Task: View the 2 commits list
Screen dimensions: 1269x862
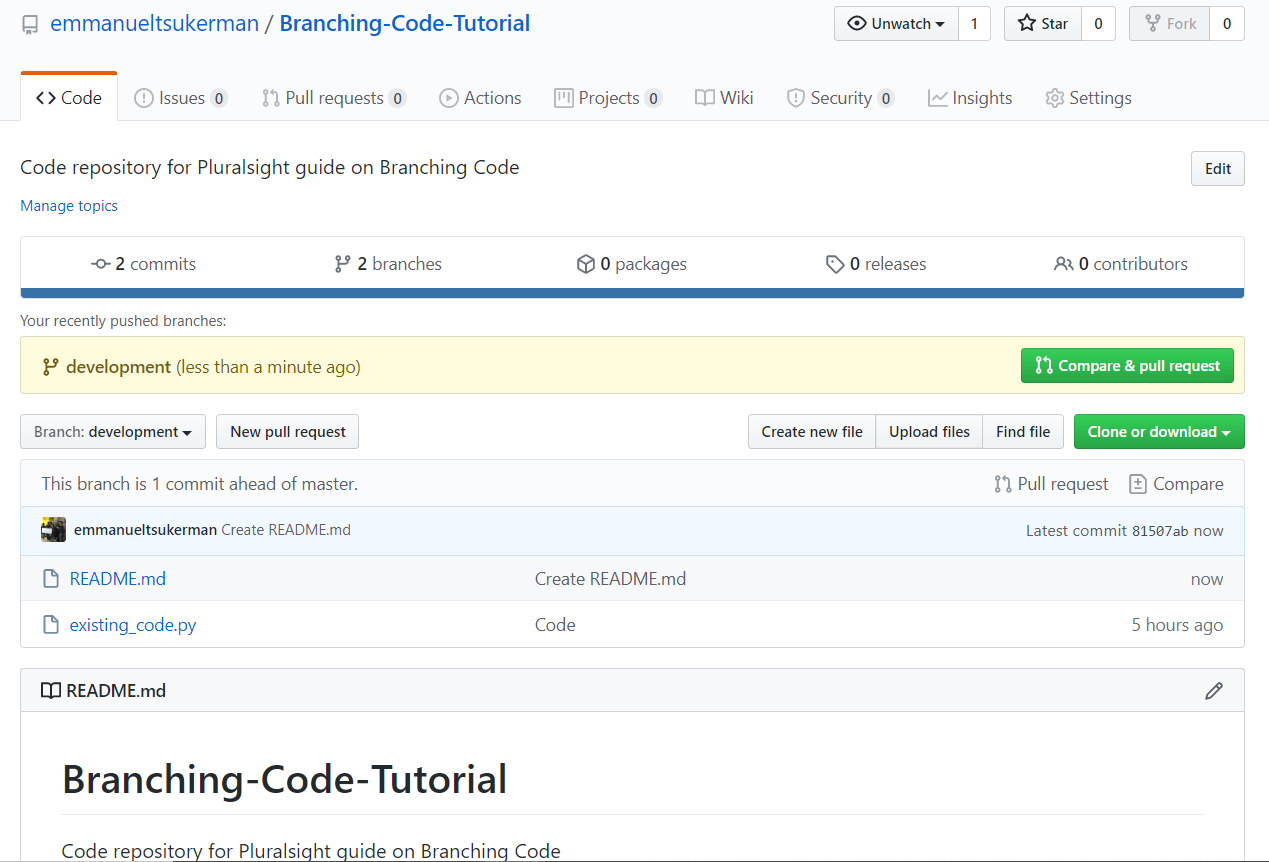Action: coord(143,264)
